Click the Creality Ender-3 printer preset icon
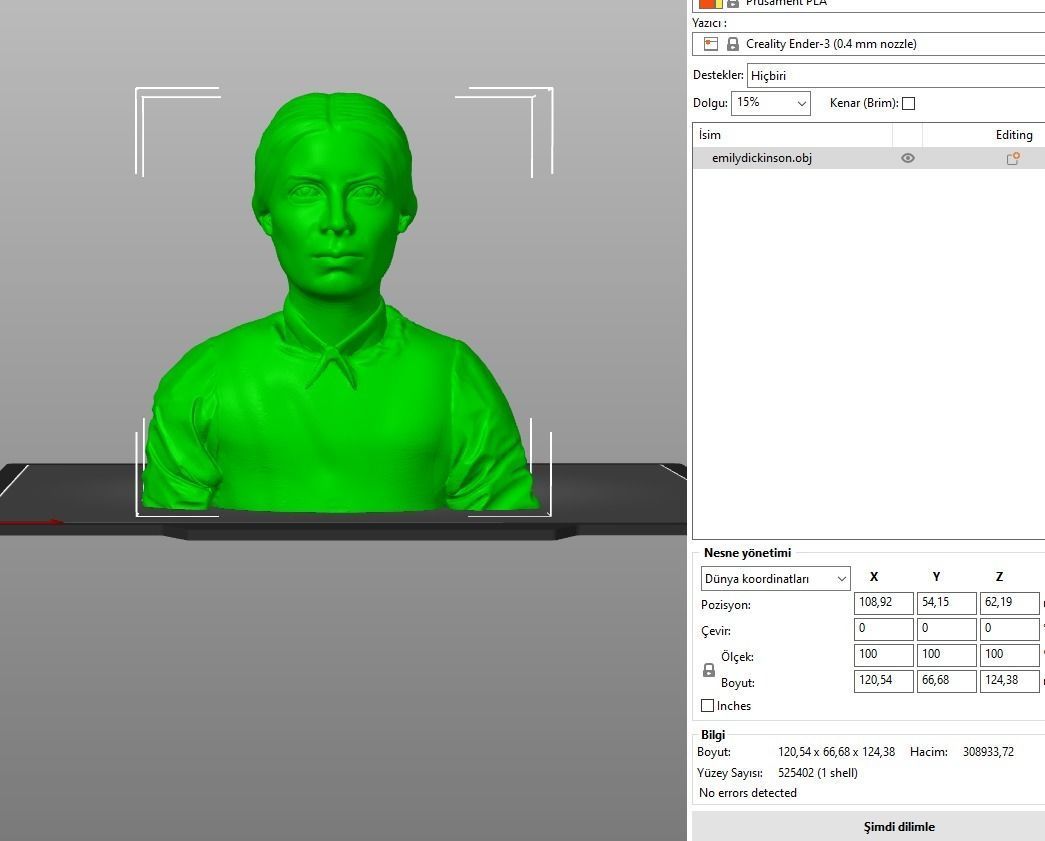The image size is (1045, 841). [711, 44]
